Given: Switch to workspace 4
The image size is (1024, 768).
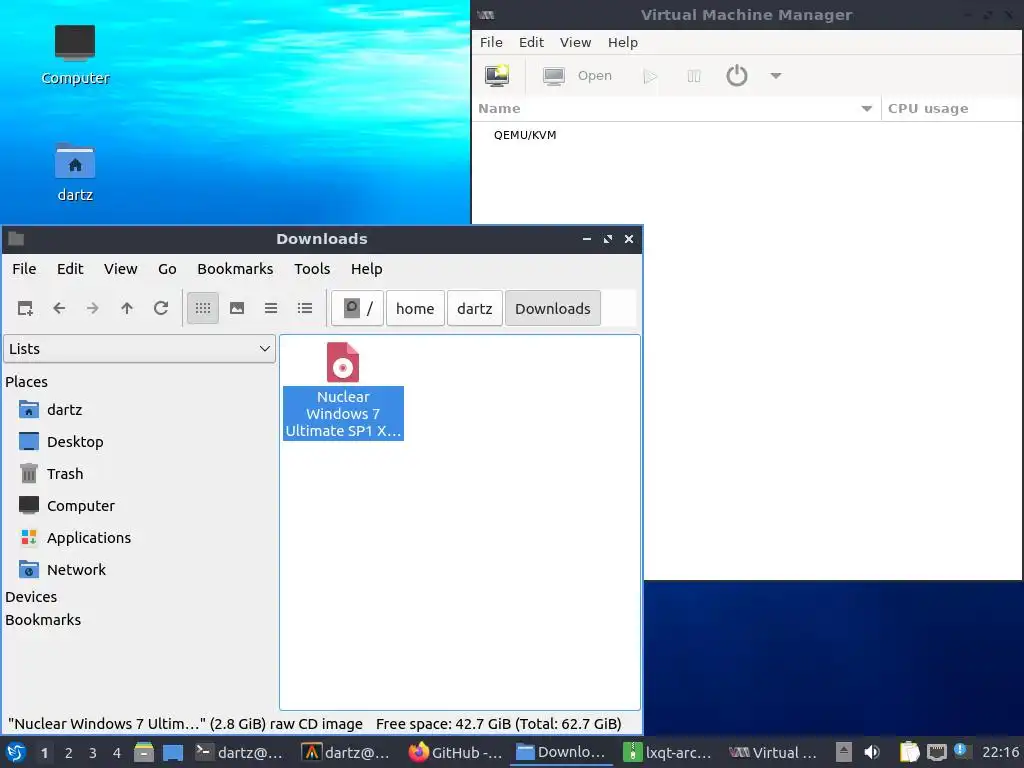Looking at the screenshot, I should click(x=117, y=753).
